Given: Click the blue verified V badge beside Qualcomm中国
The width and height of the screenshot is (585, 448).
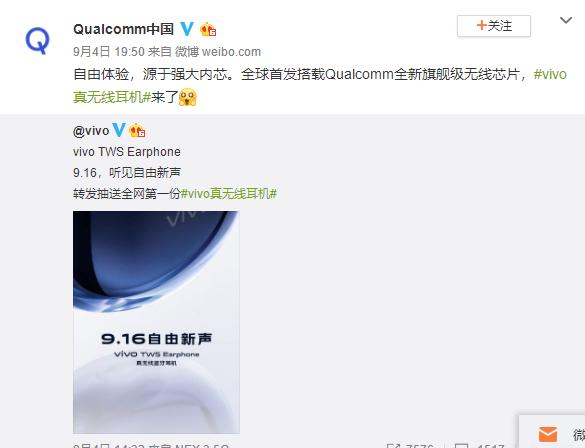Looking at the screenshot, I should click(187, 29).
